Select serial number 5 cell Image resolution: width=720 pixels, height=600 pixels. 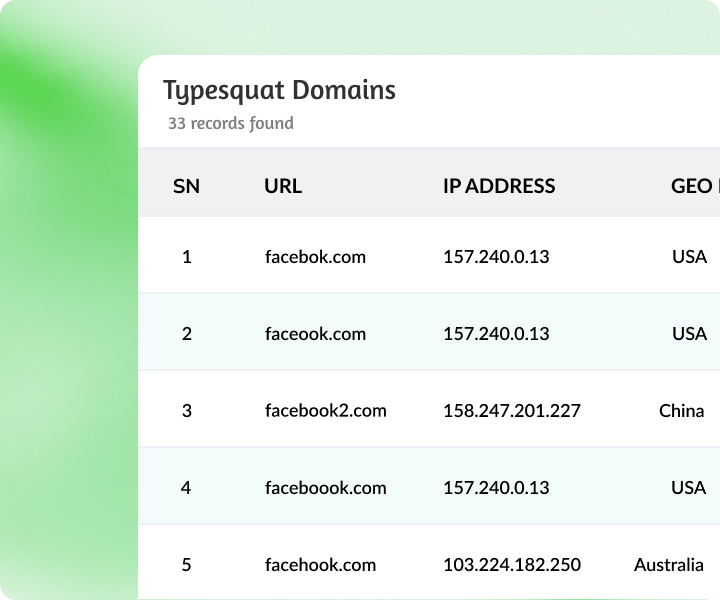(x=186, y=565)
